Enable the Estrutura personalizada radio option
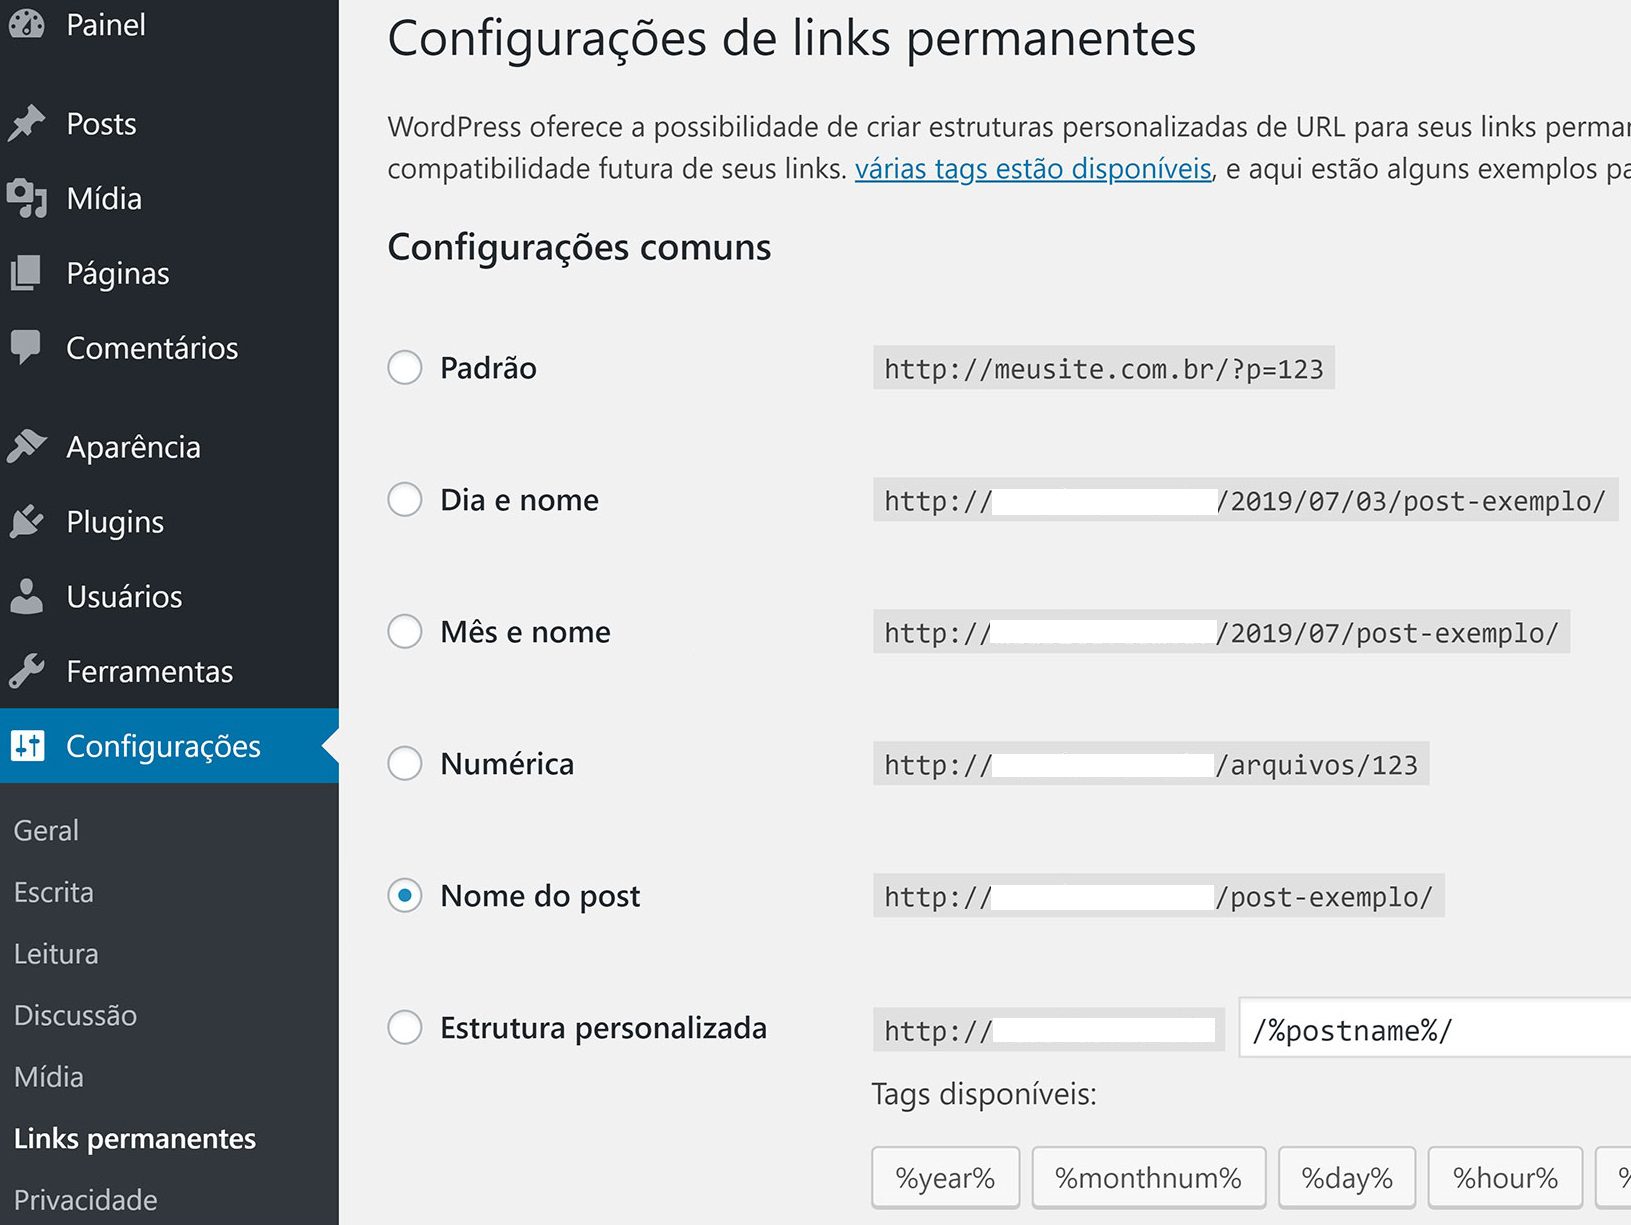 click(405, 1028)
